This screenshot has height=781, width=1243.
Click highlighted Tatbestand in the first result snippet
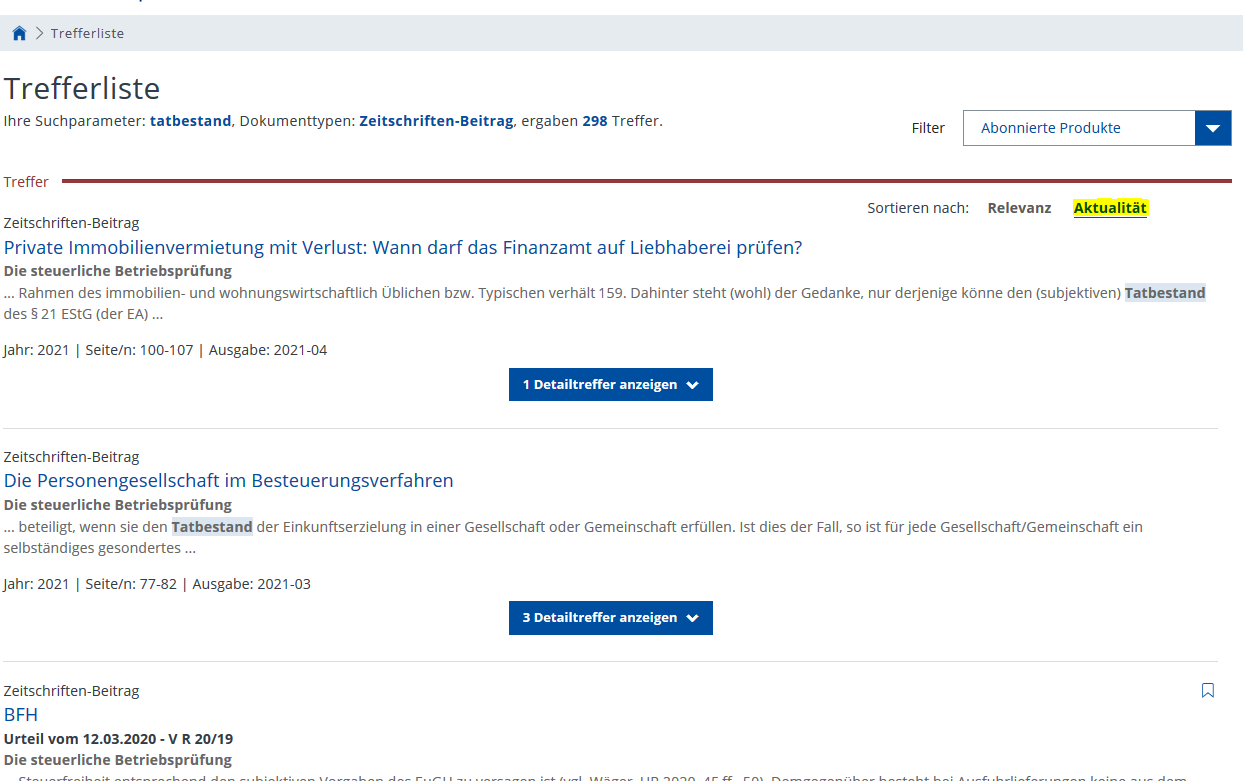point(1165,293)
